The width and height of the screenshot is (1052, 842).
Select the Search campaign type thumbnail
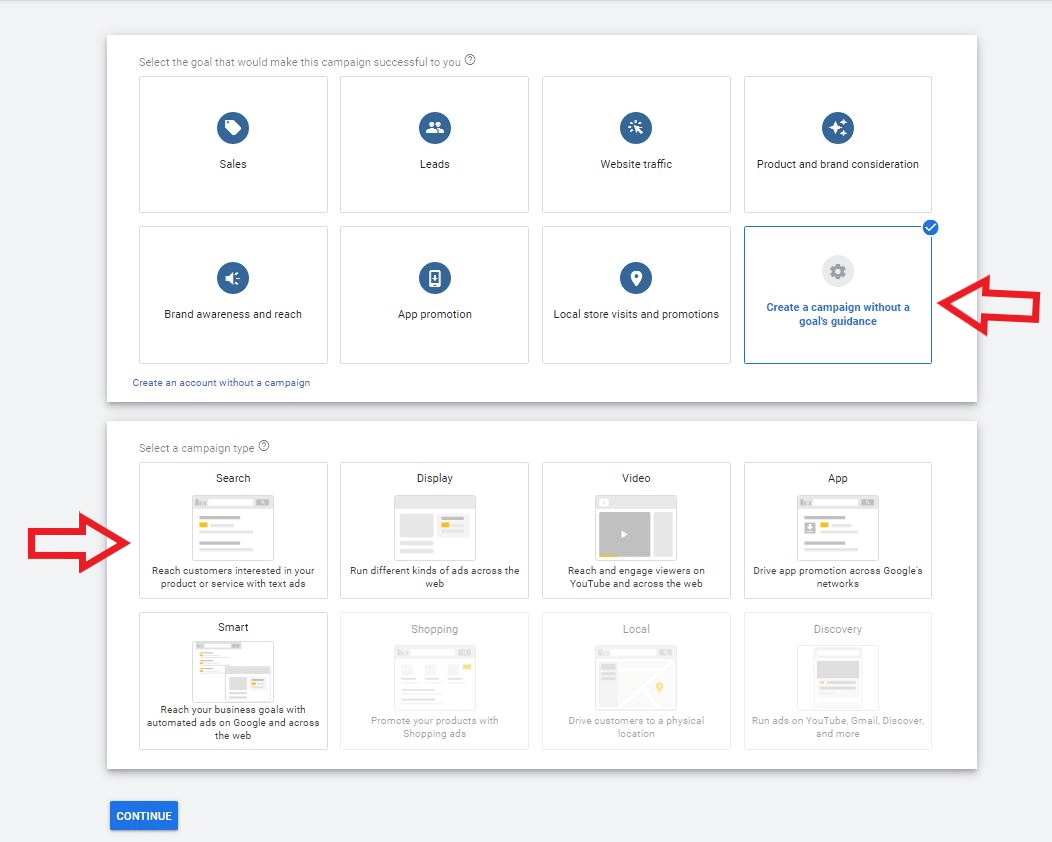click(x=233, y=527)
